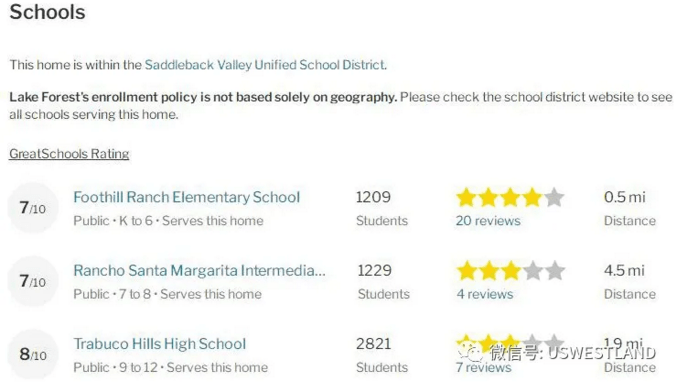Click the WeChat logo in watermark
The image size is (676, 385).
[470, 352]
